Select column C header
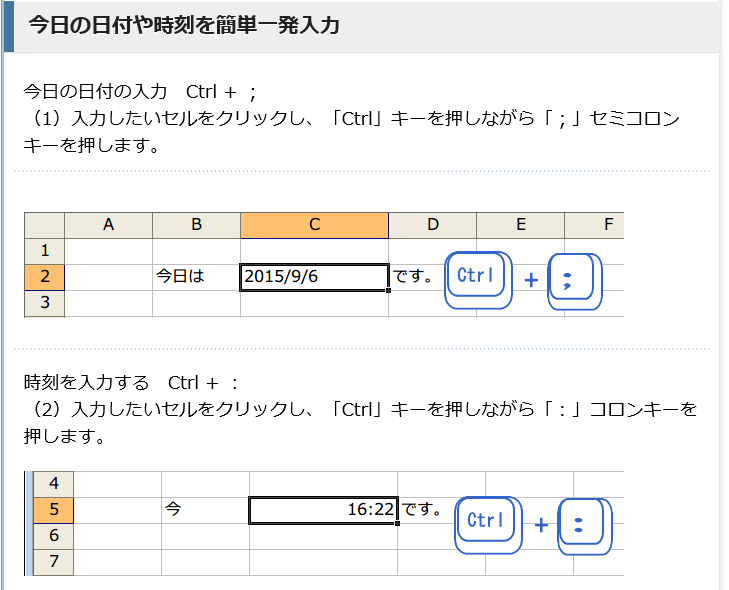Viewport: 729px width, 590px height. tap(314, 225)
